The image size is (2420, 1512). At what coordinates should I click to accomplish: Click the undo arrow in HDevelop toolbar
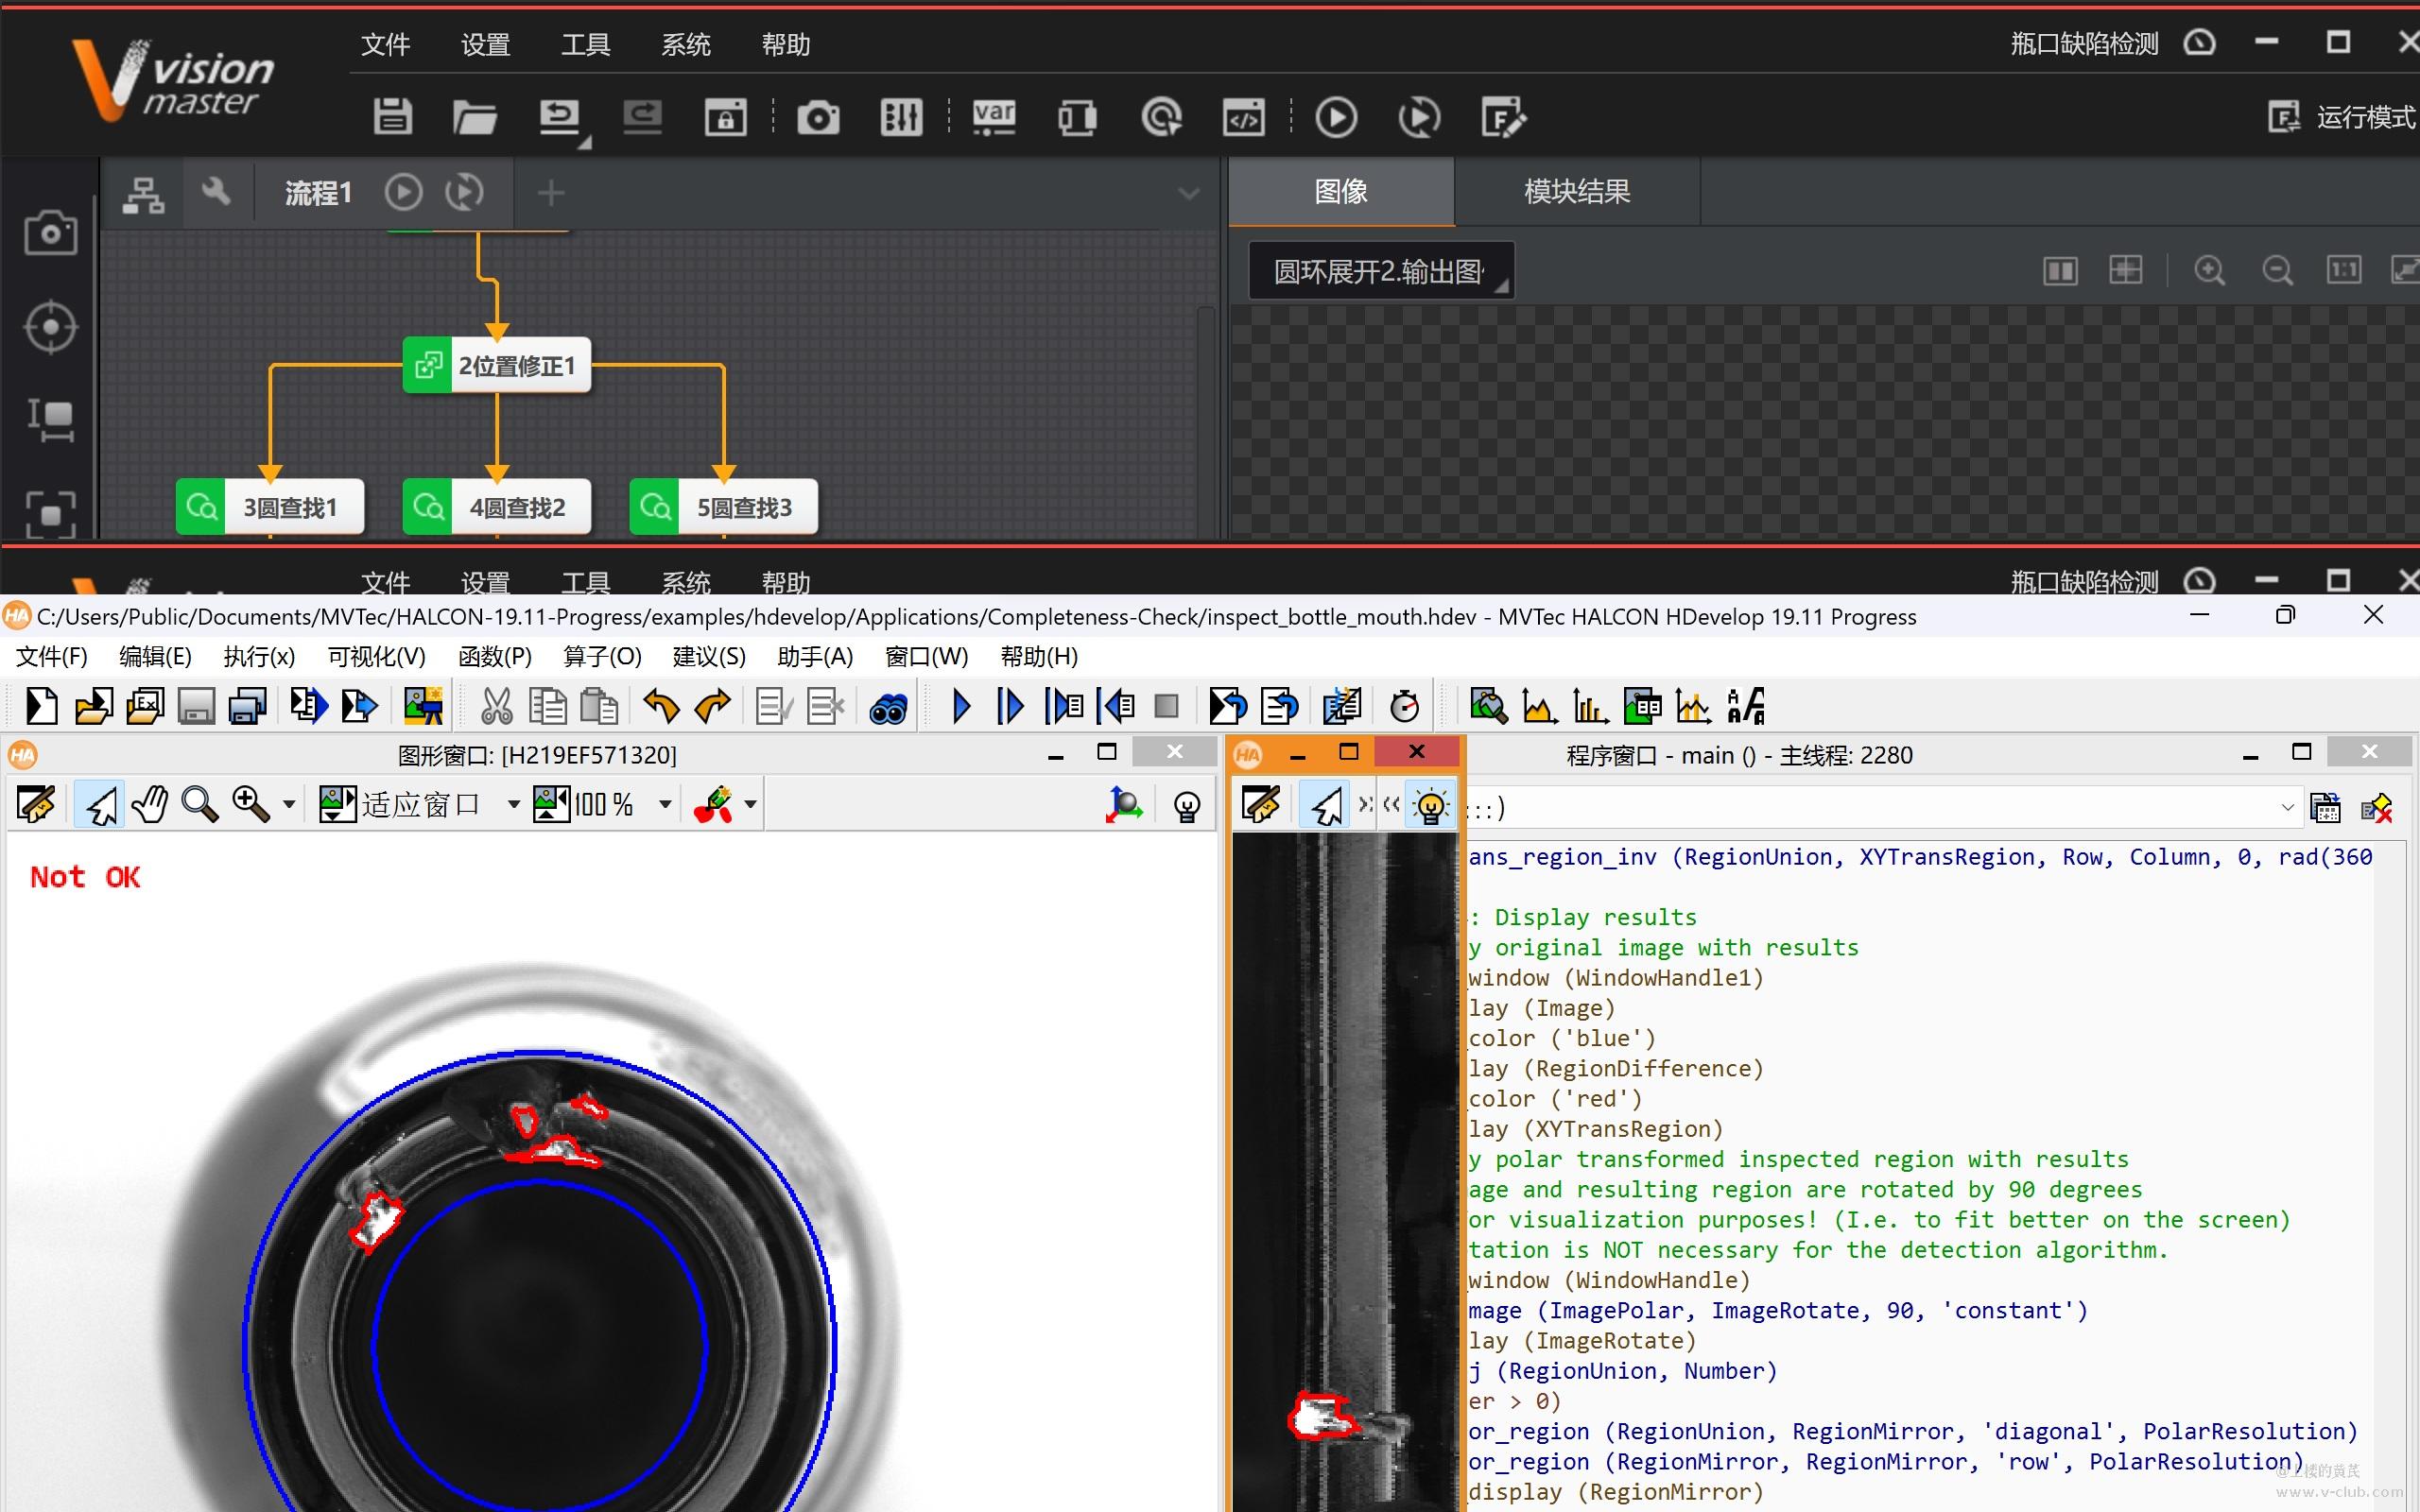[x=661, y=706]
